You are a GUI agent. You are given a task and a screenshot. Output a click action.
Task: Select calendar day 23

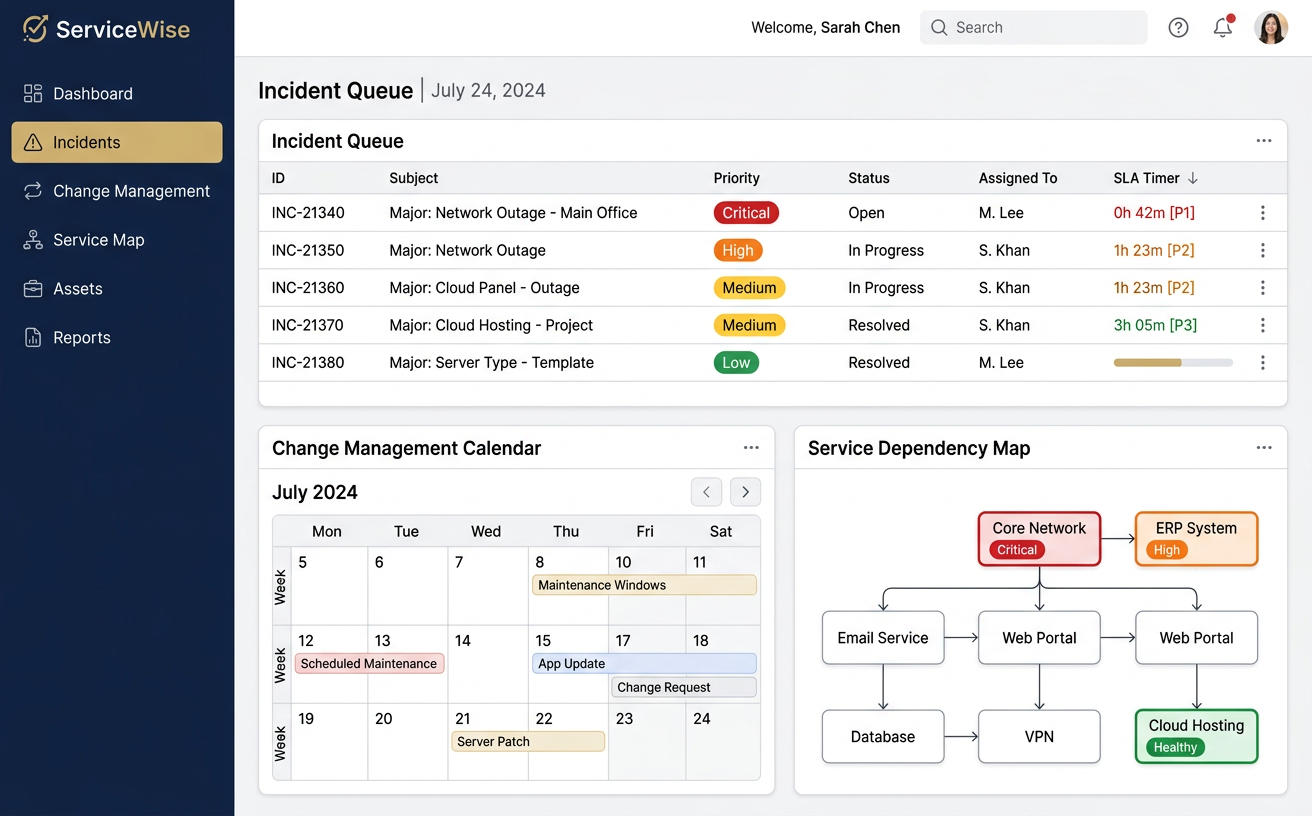[x=647, y=742]
